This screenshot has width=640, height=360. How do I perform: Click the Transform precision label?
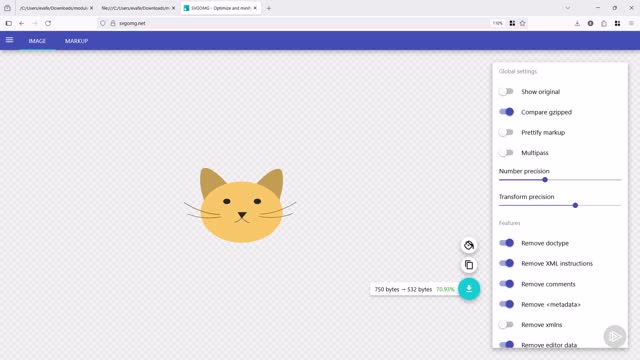pos(526,197)
